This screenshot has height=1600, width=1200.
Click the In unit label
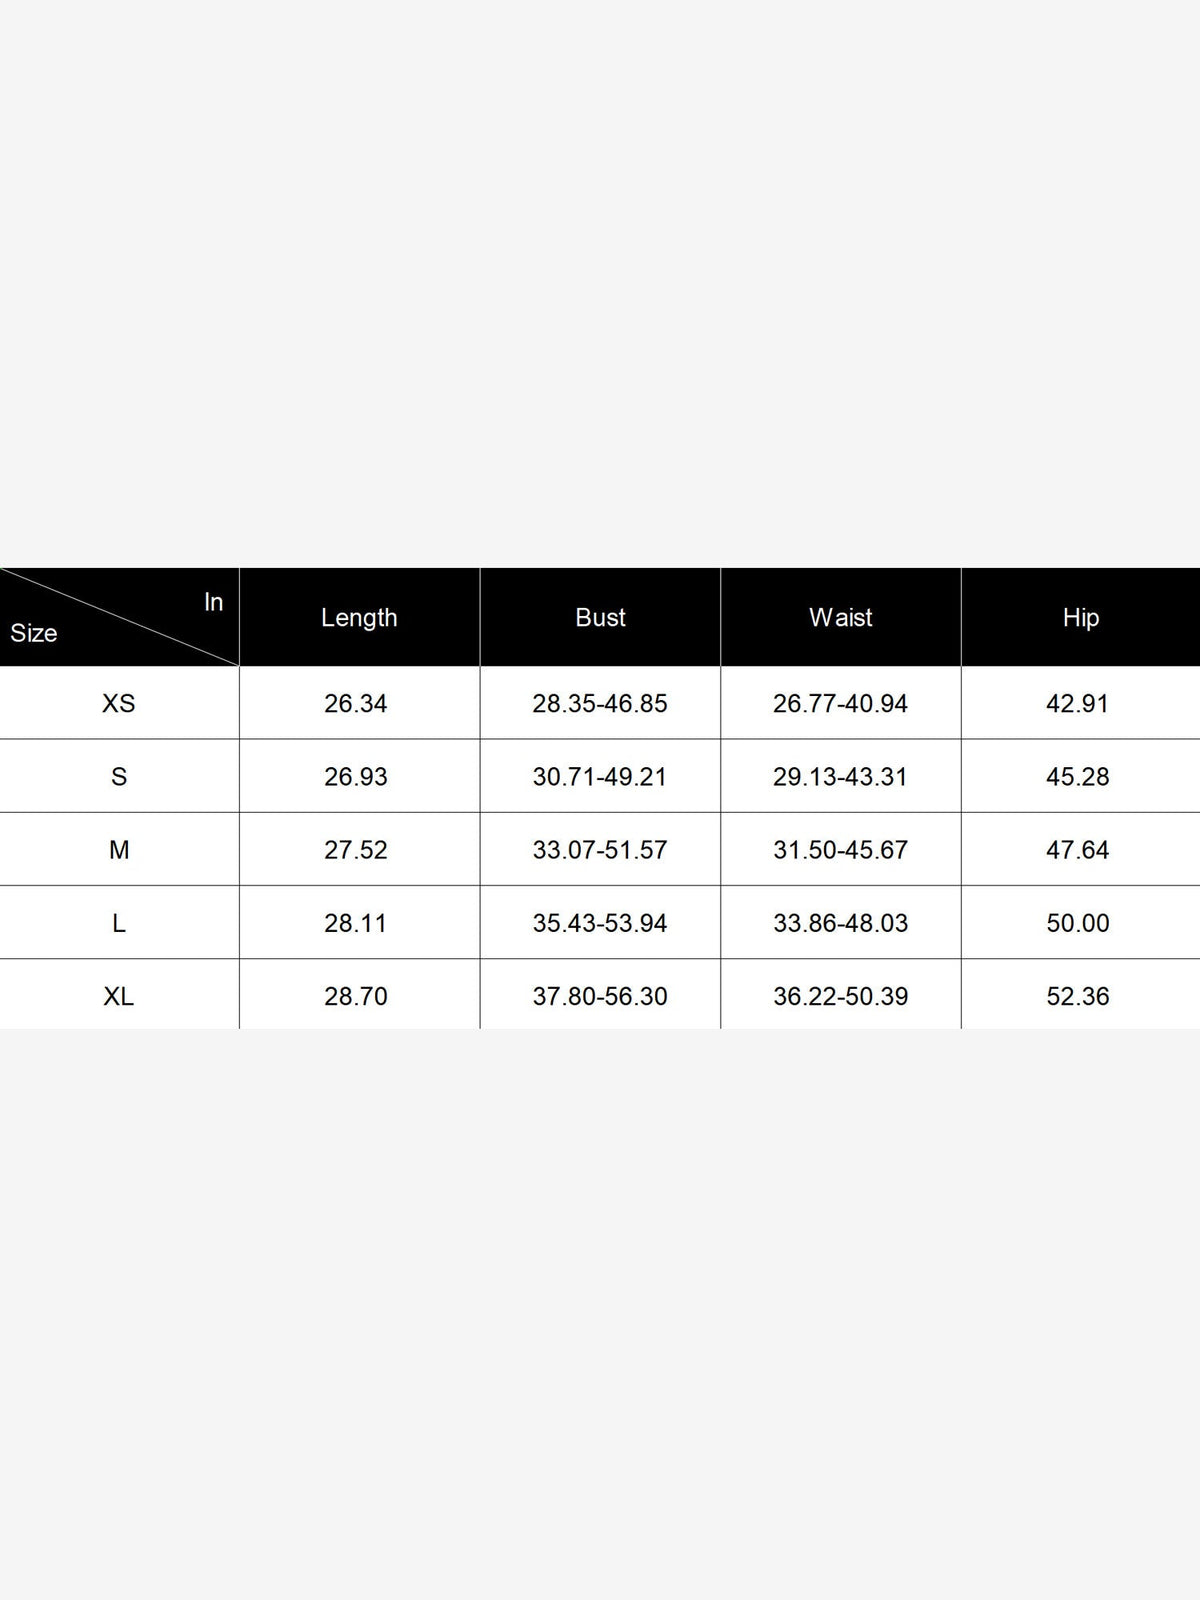[213, 602]
